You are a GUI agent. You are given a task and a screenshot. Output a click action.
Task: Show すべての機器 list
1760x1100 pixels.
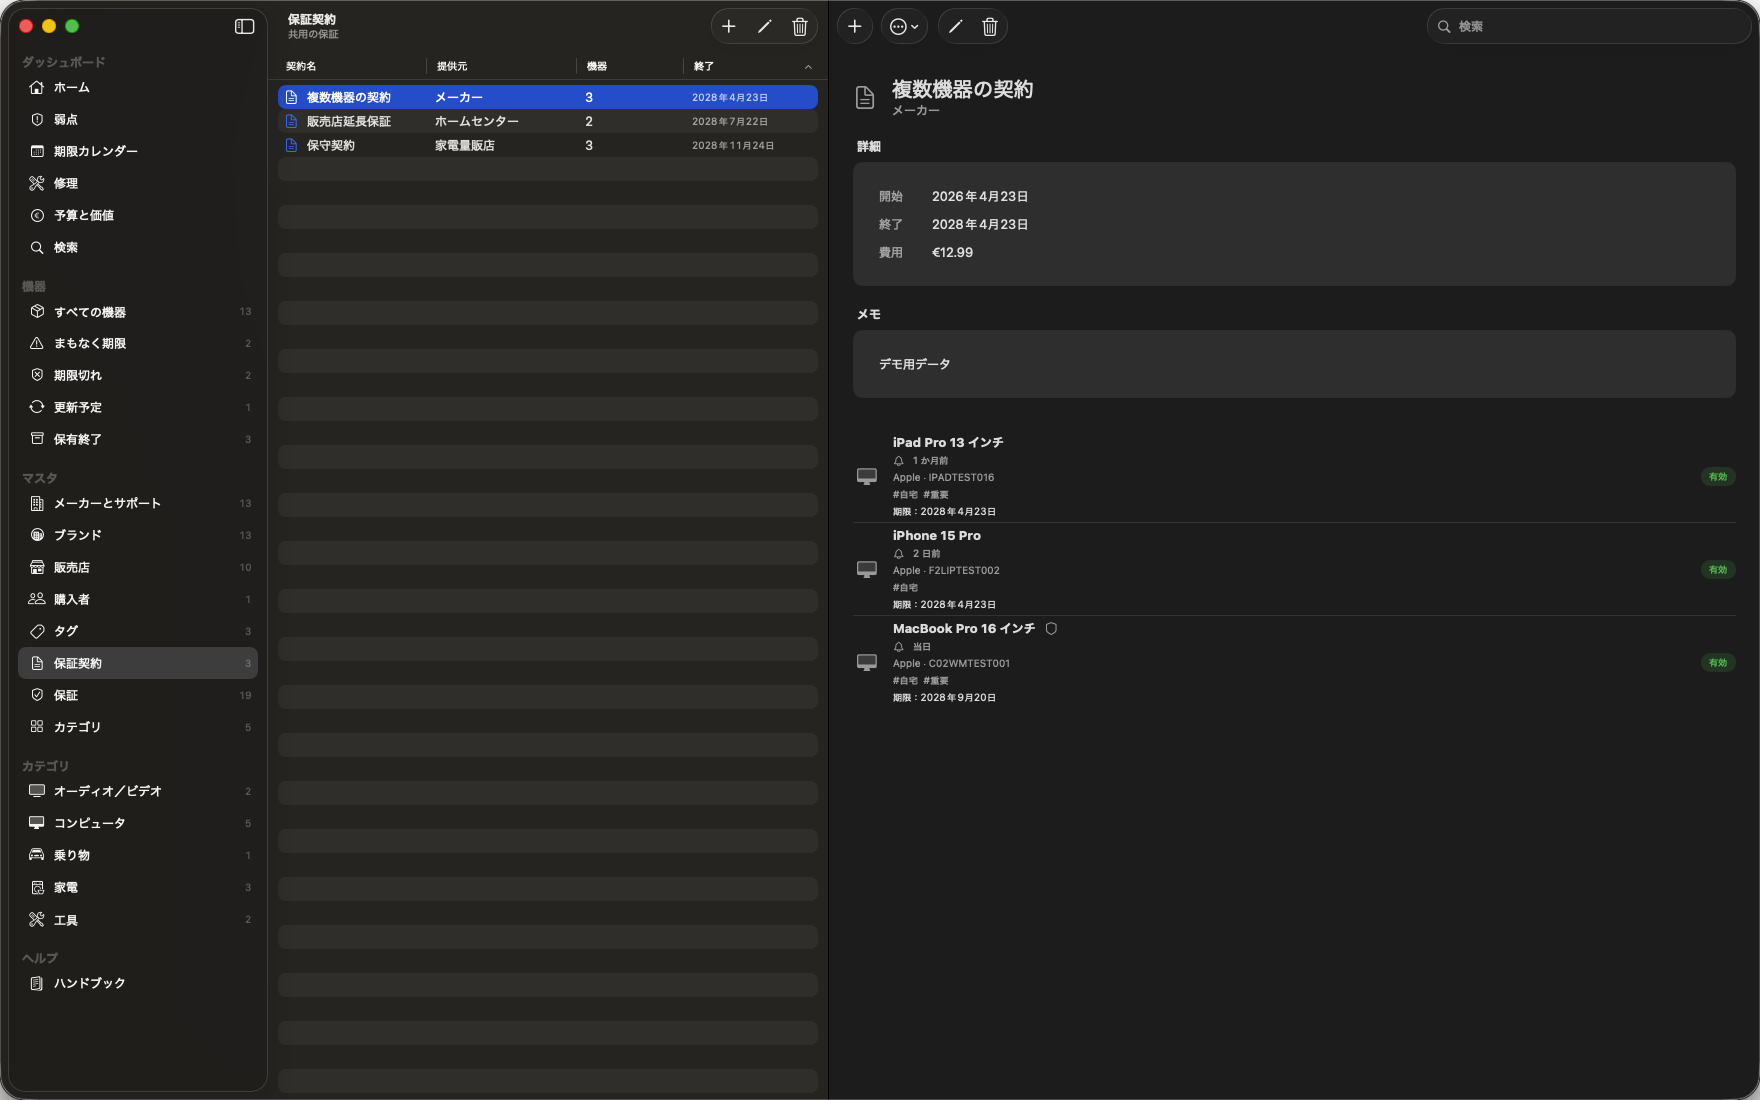pyautogui.click(x=138, y=312)
